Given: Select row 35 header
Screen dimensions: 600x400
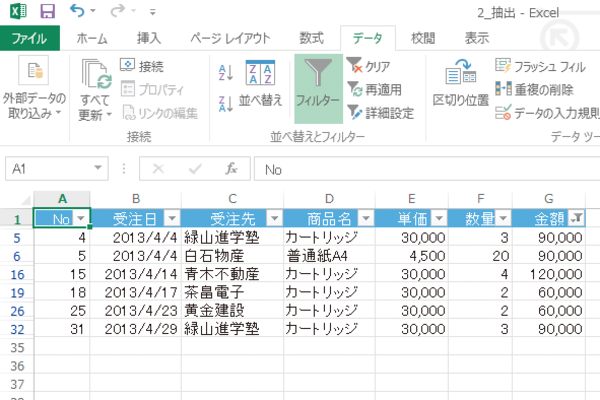Looking at the screenshot, I should pos(17,348).
